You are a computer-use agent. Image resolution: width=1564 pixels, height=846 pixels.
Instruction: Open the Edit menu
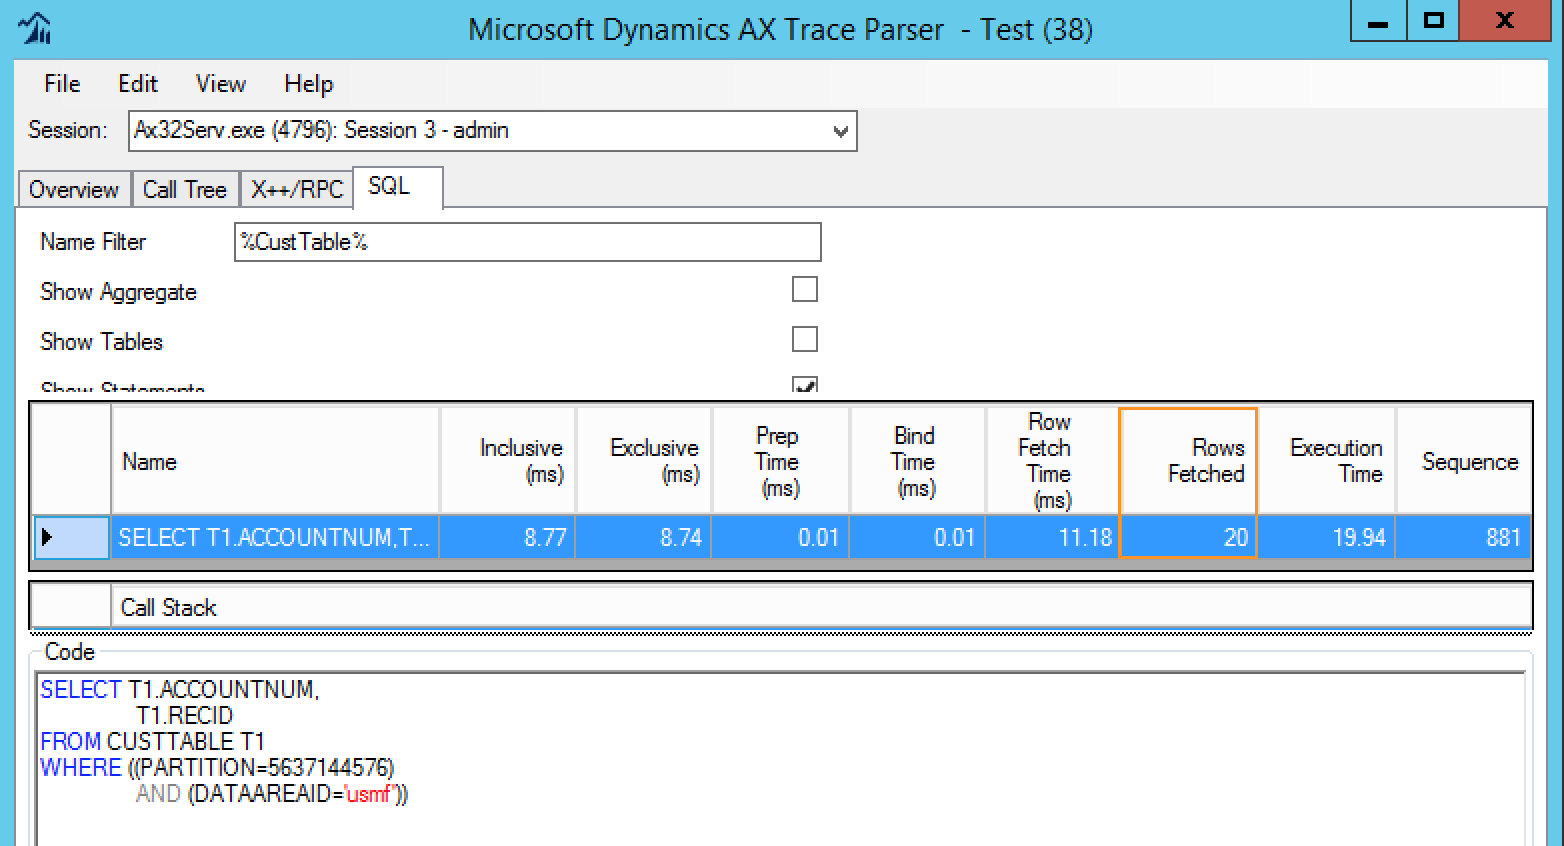pos(138,84)
